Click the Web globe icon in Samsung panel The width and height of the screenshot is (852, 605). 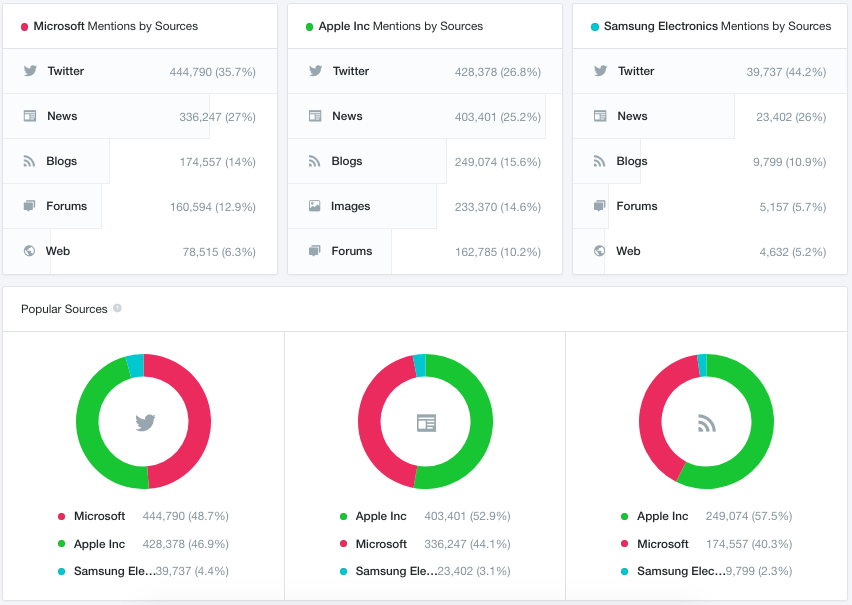pos(599,251)
